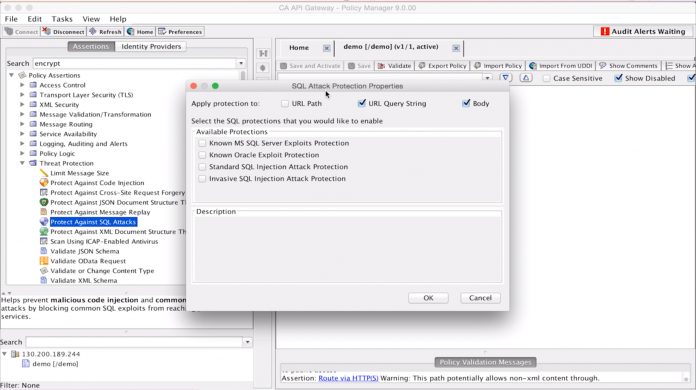696x390 pixels.
Task: Open the Audit Alerts Waiting notice
Action: tap(643, 32)
